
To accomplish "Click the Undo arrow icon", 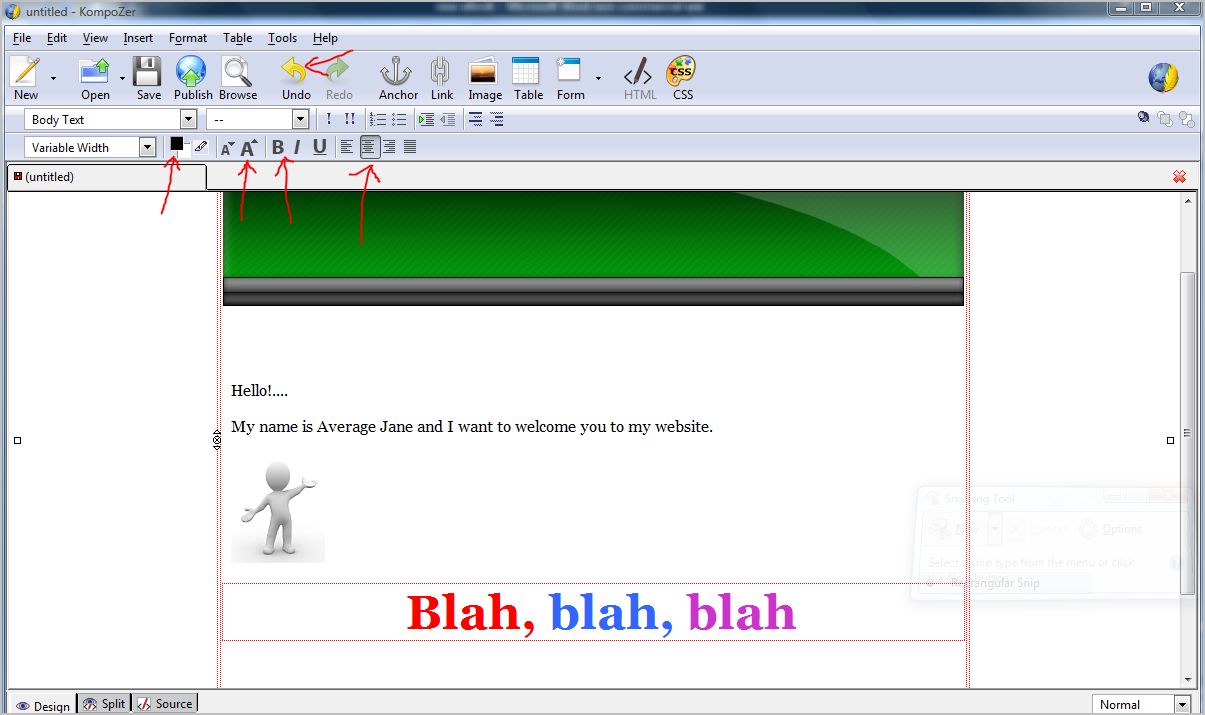I will click(295, 73).
